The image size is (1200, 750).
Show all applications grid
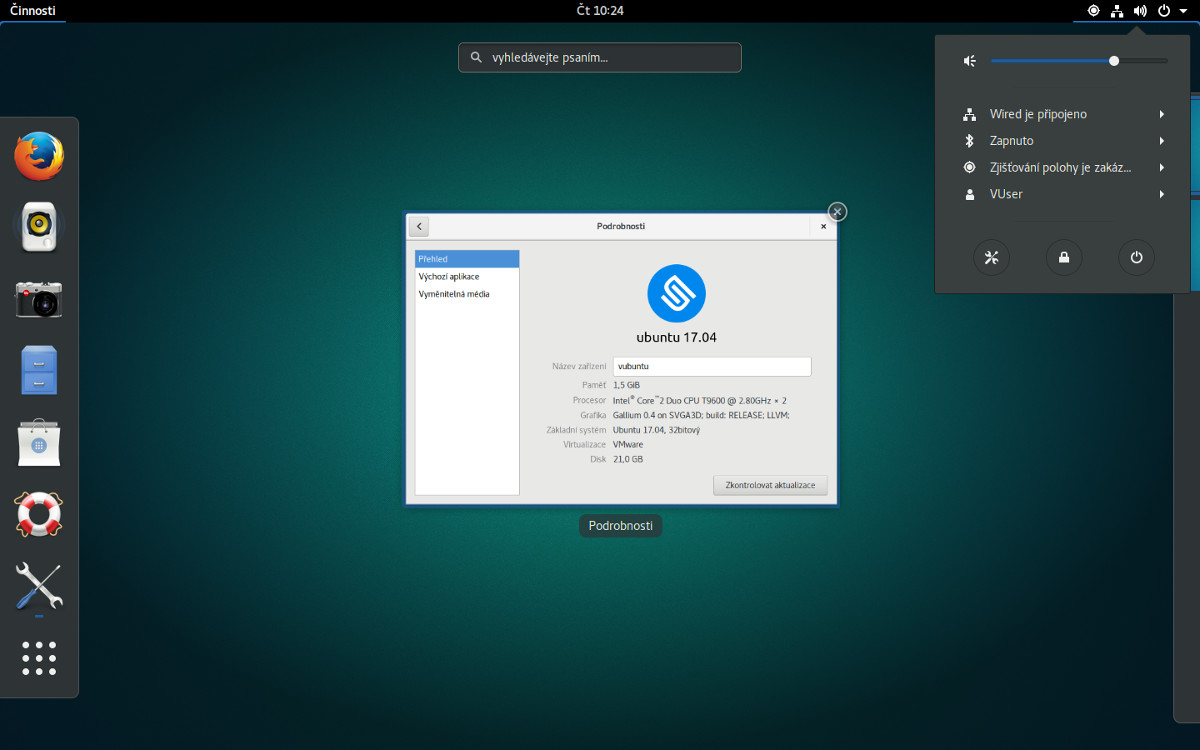click(x=39, y=658)
